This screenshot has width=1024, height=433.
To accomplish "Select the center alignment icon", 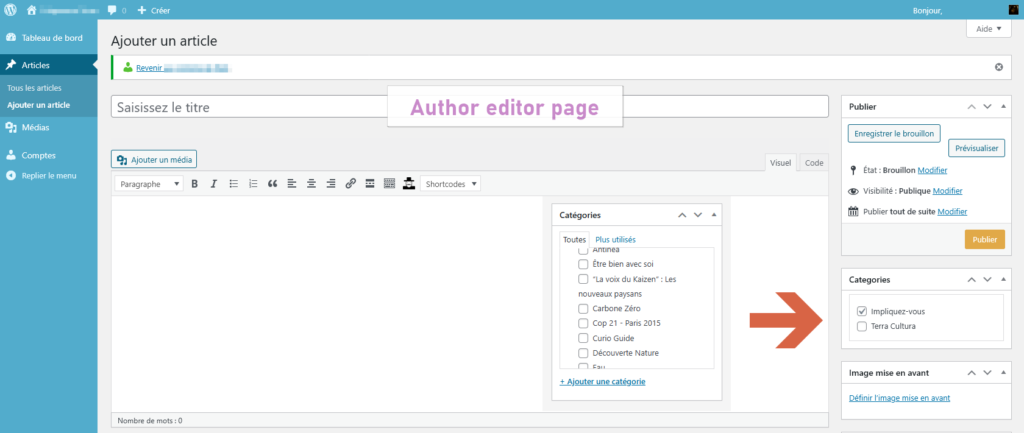I will pos(312,184).
